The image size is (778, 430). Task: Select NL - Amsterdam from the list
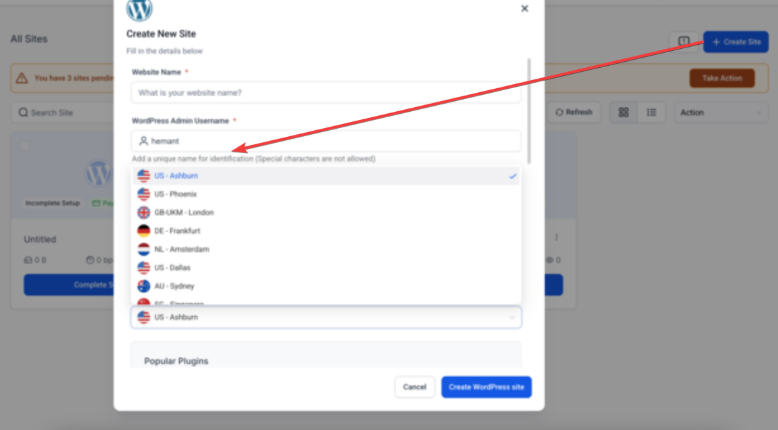[326, 249]
